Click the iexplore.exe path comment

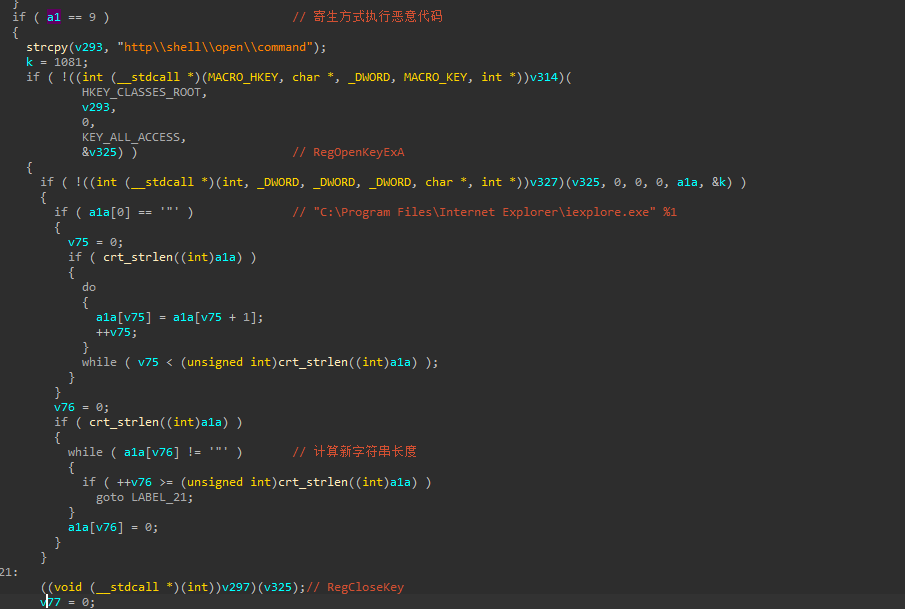click(x=495, y=212)
